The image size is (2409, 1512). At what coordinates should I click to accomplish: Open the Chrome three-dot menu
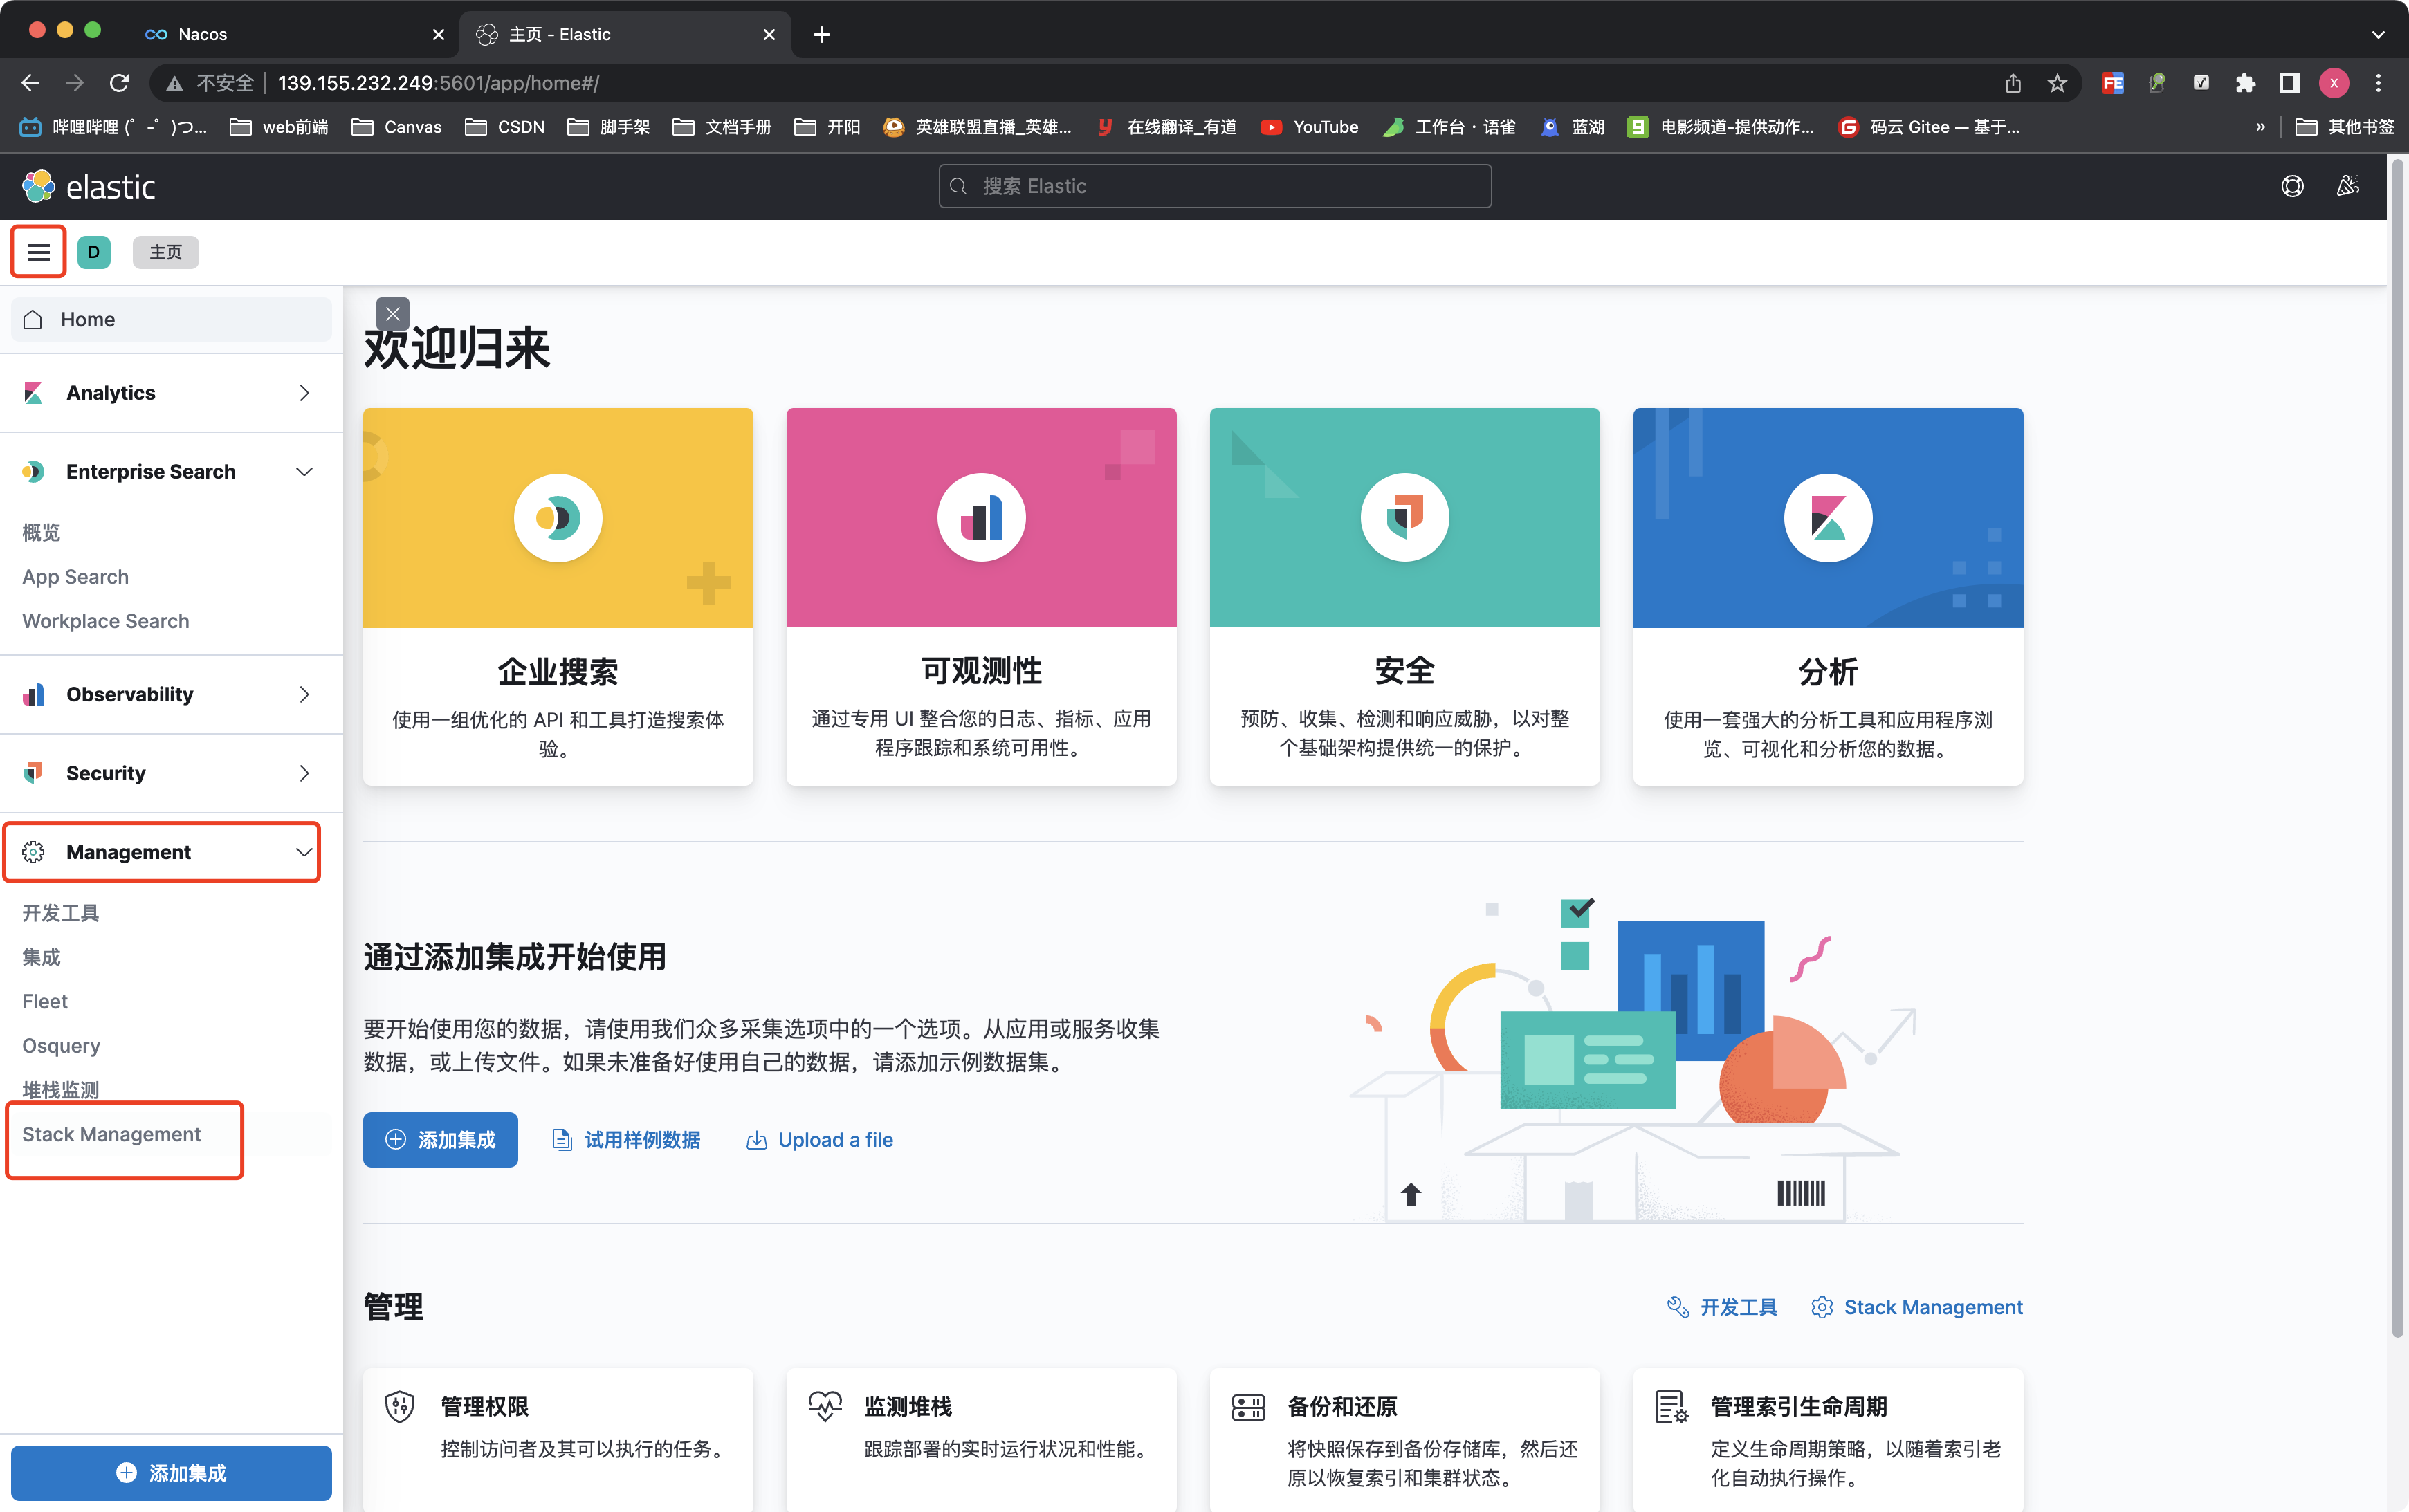pyautogui.click(x=2378, y=83)
